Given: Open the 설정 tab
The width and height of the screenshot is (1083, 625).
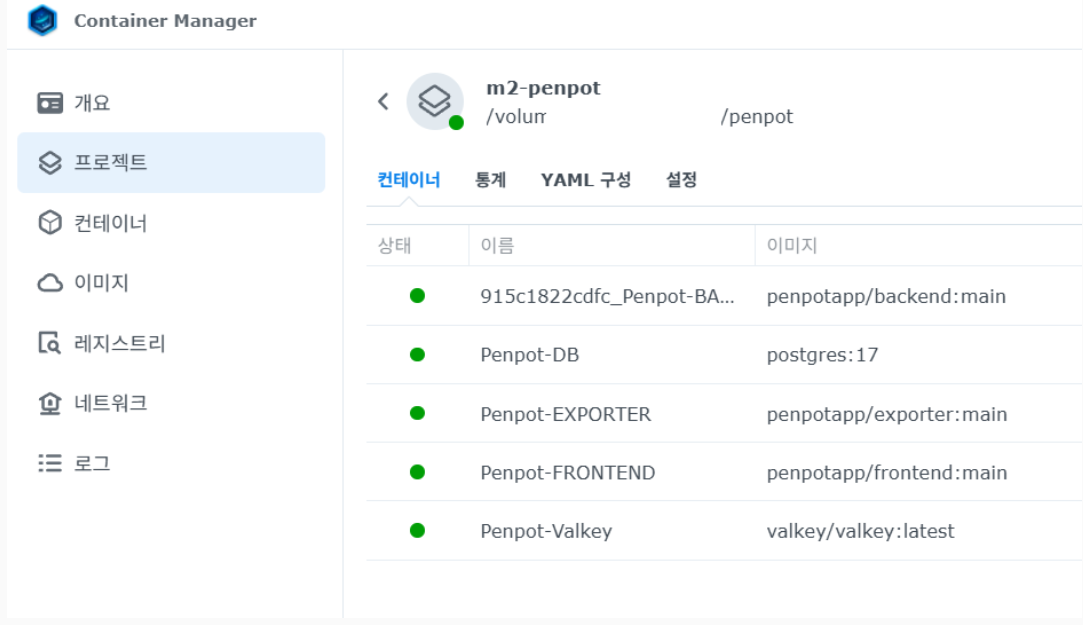Looking at the screenshot, I should (x=681, y=180).
